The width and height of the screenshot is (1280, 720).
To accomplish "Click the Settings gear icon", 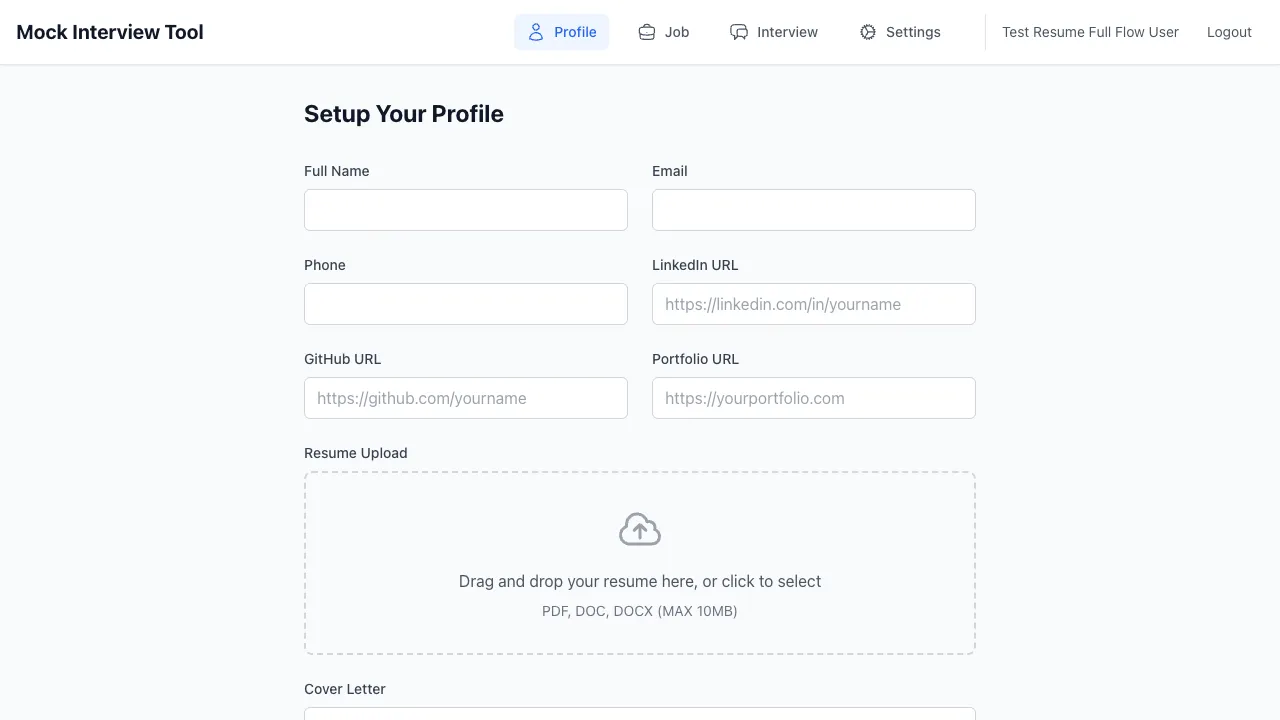I will tap(868, 32).
